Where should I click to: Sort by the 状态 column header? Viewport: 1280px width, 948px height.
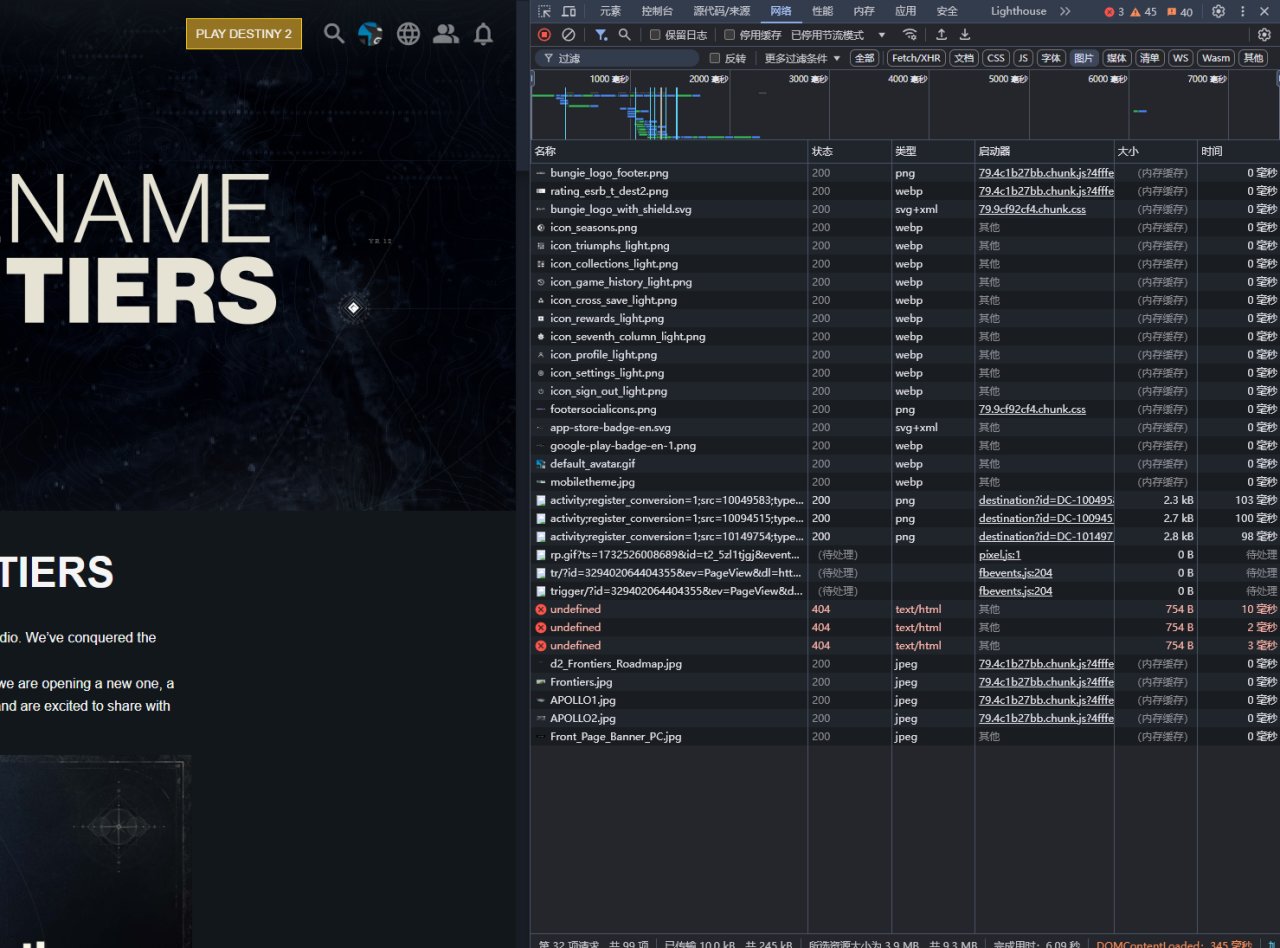coord(850,151)
